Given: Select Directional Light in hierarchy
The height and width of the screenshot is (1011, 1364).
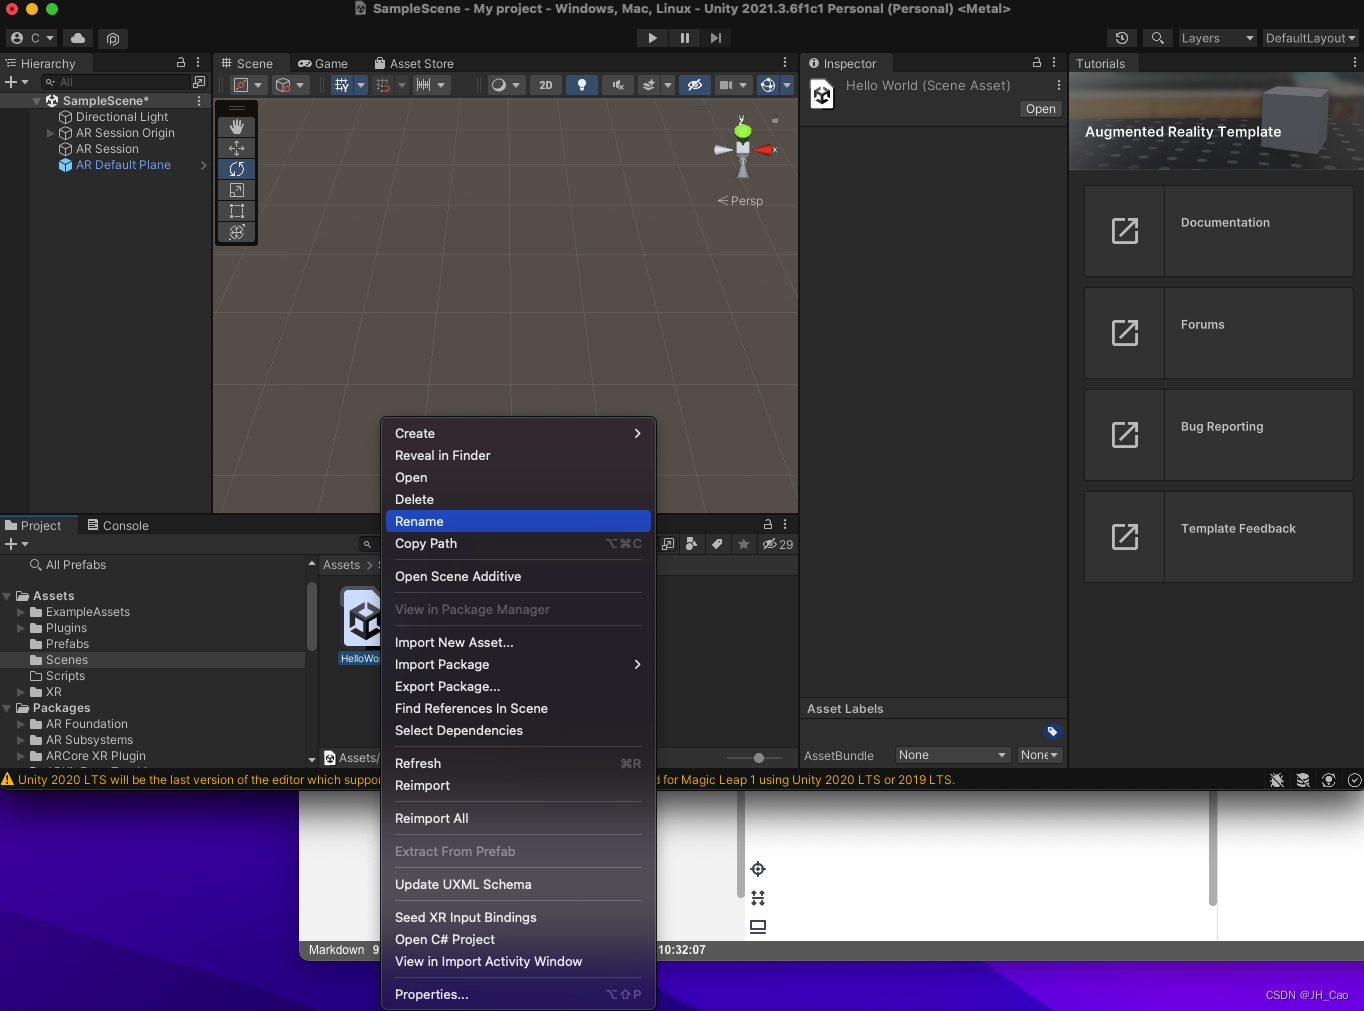Looking at the screenshot, I should coord(122,117).
